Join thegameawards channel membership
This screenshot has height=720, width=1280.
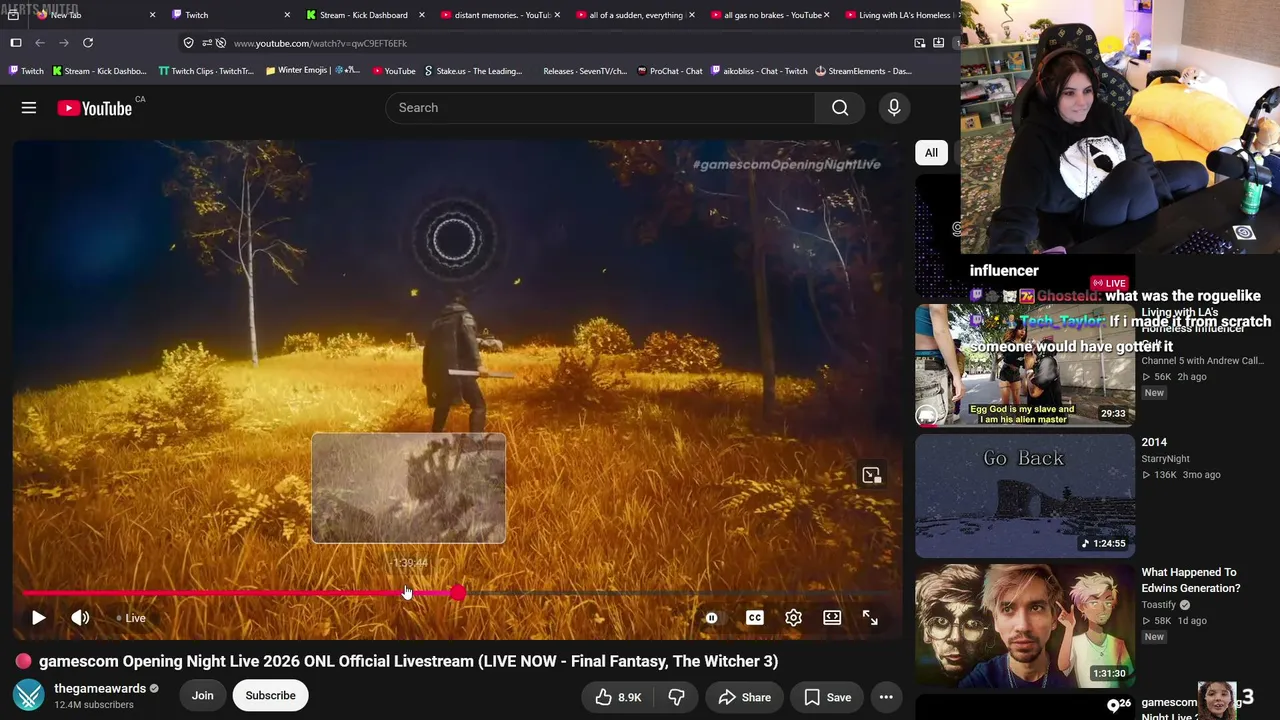point(202,696)
